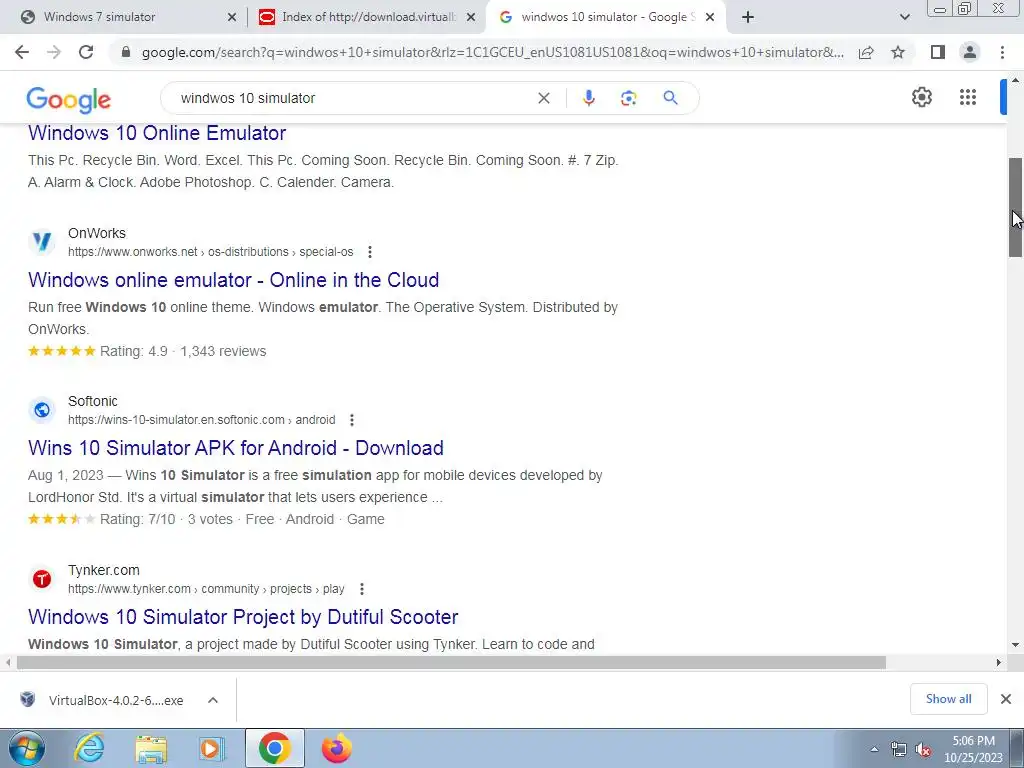This screenshot has height=768, width=1024.
Task: Close the downloads bar with X
Action: [1006, 699]
